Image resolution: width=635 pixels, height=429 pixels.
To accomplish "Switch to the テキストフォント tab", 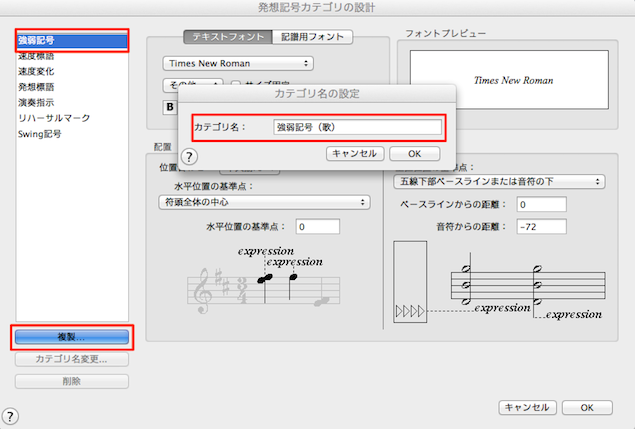I will point(228,37).
